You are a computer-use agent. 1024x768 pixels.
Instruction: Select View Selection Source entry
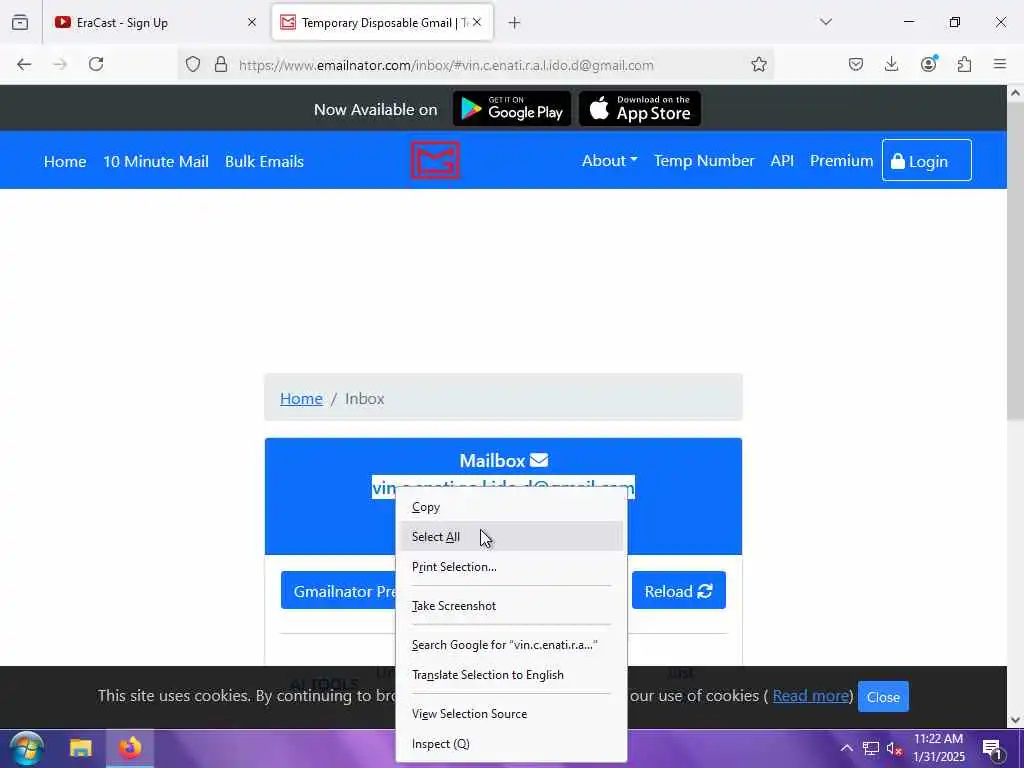[511, 714]
